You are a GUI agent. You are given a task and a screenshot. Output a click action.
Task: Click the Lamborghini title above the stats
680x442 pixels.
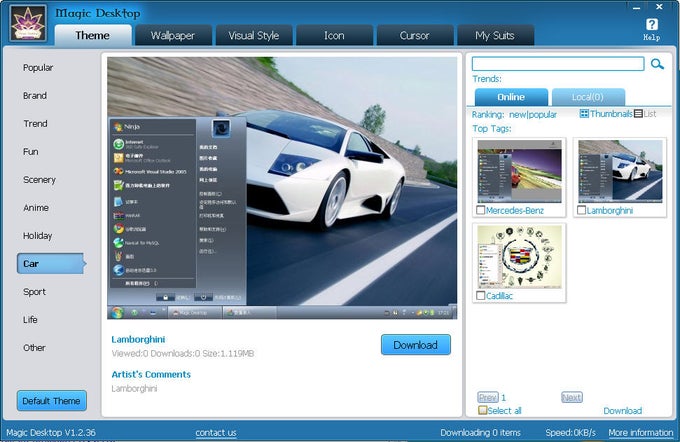pyautogui.click(x=138, y=339)
